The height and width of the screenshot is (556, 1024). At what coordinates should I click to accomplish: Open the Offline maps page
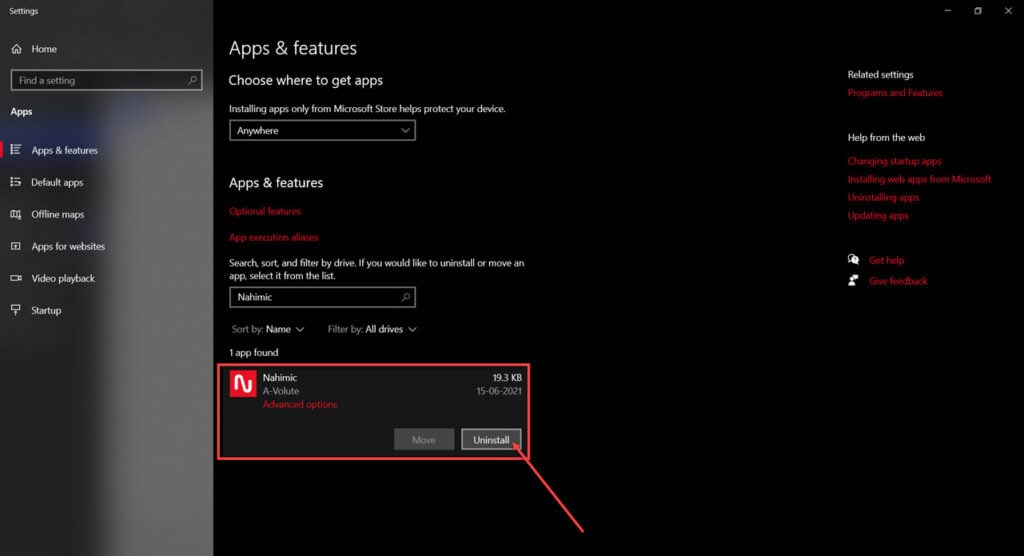[57, 214]
